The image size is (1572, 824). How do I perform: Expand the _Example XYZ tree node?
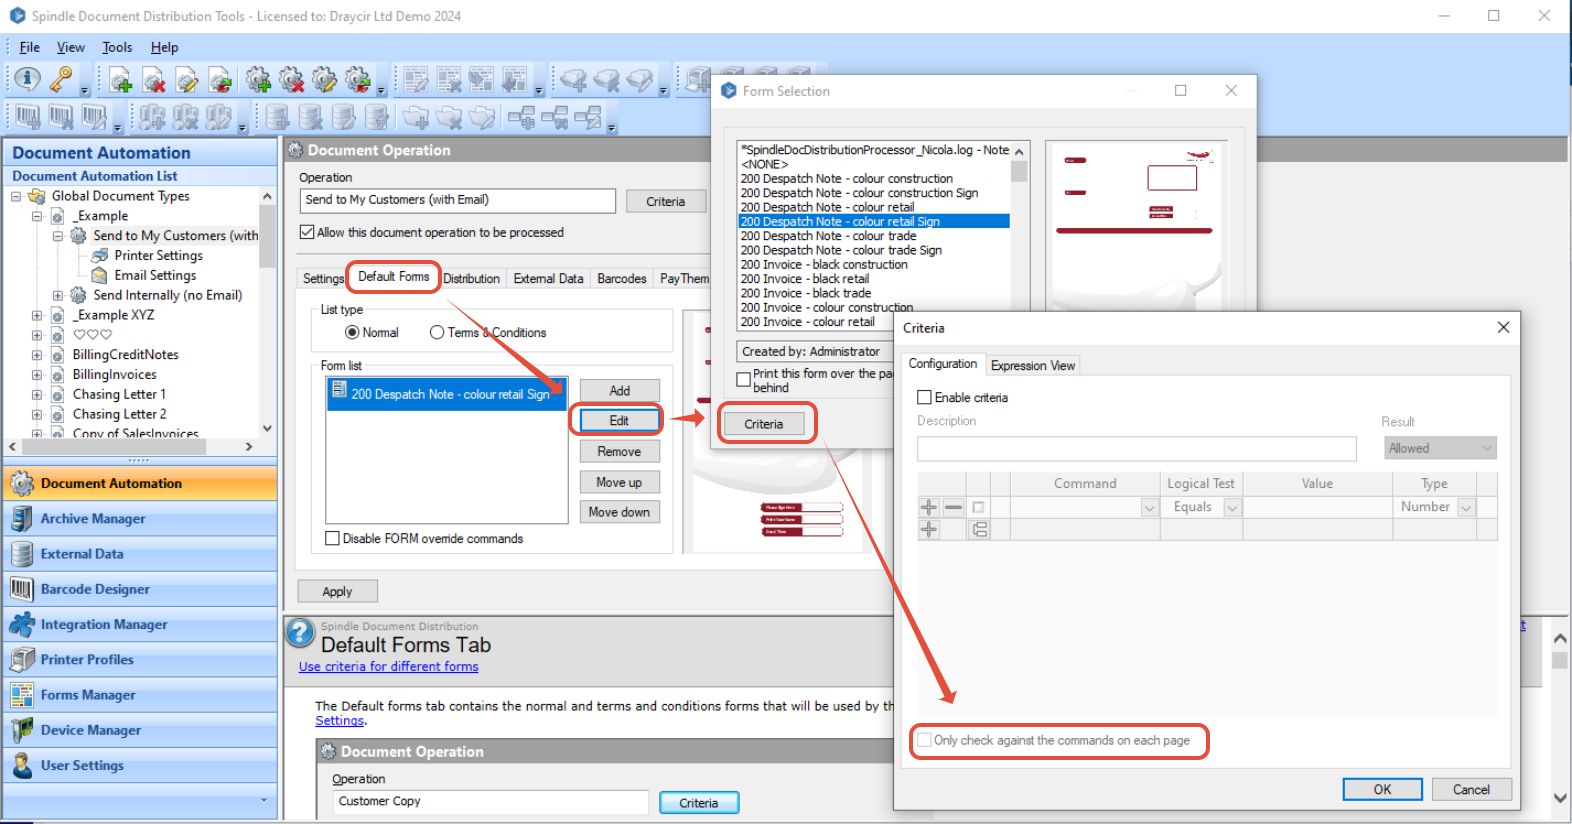tap(37, 315)
